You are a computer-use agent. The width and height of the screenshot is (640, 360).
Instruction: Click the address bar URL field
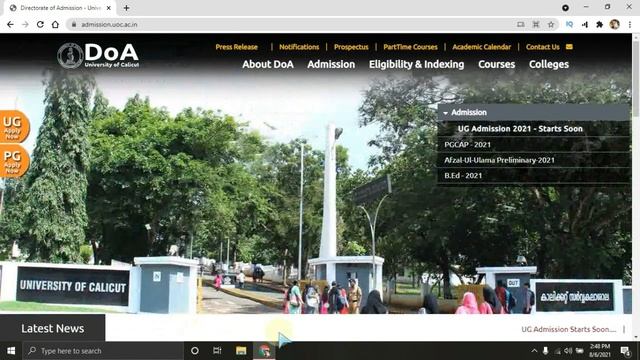(109, 24)
